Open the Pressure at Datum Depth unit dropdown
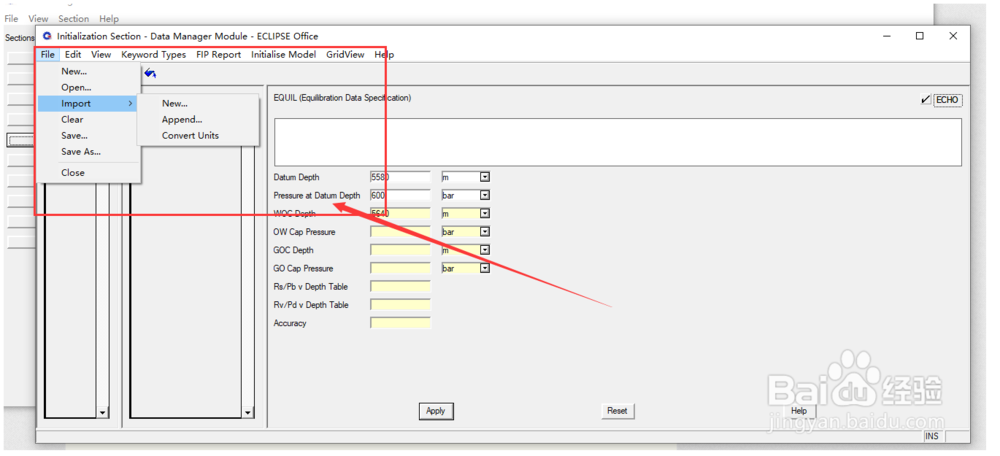The width and height of the screenshot is (1000, 456). (485, 195)
